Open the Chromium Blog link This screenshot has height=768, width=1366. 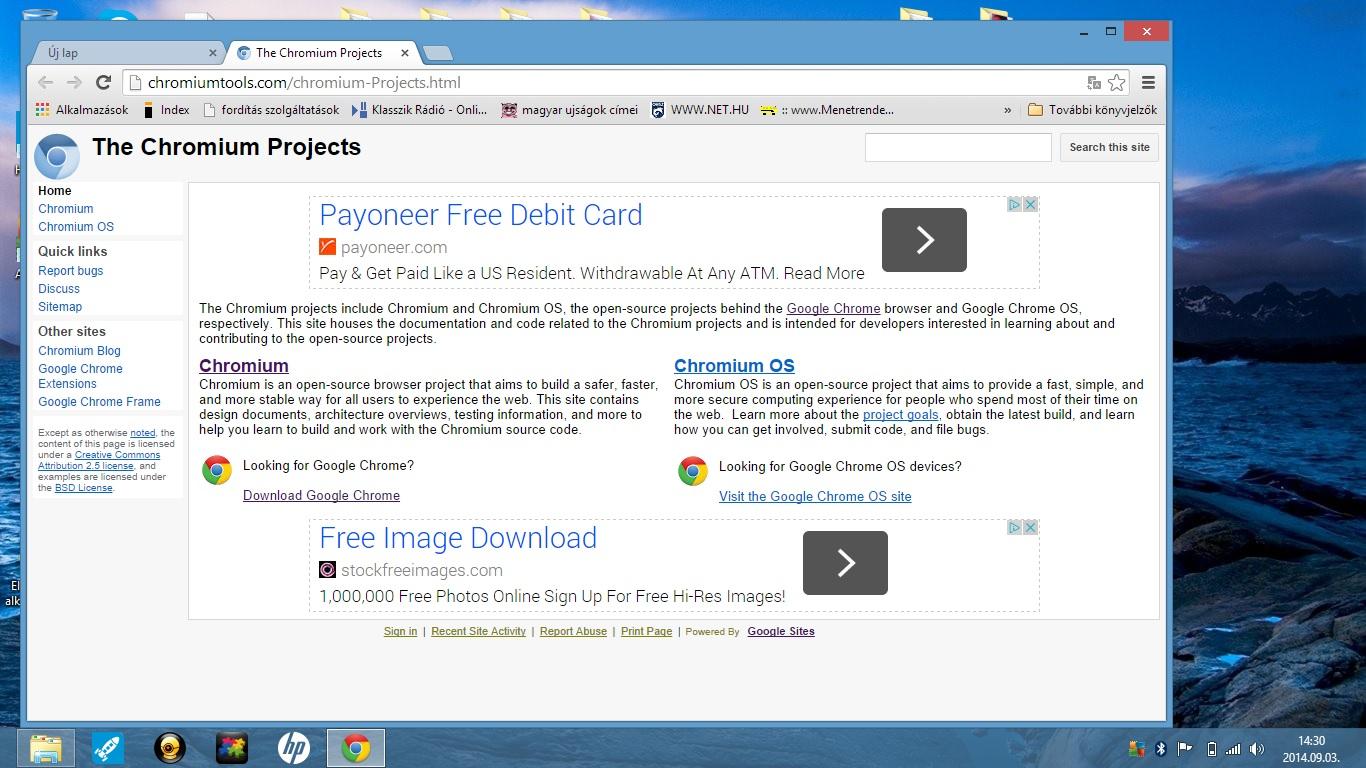79,351
